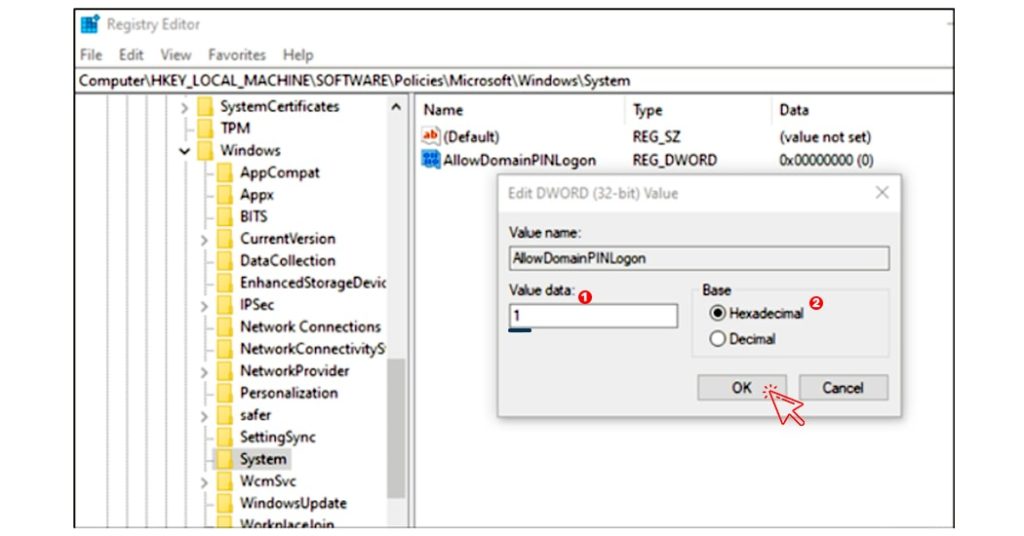Click the NetworkProvider folder icon

pos(225,371)
